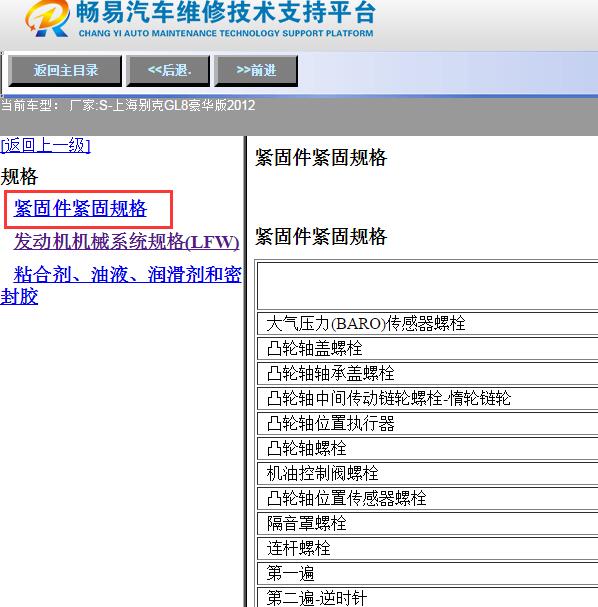Viewport: 598px width, 607px height.
Task: Select row 第一遍
Action: point(427,573)
